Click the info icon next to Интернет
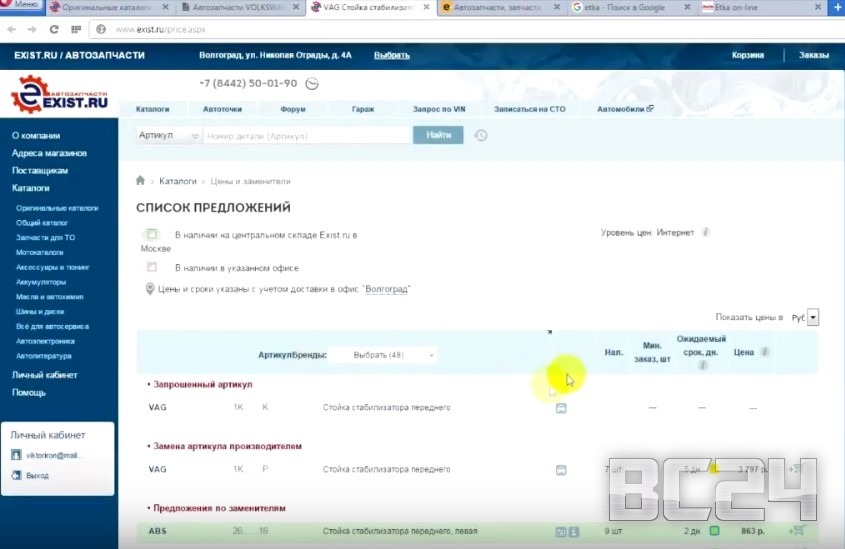845x549 pixels. [705, 232]
